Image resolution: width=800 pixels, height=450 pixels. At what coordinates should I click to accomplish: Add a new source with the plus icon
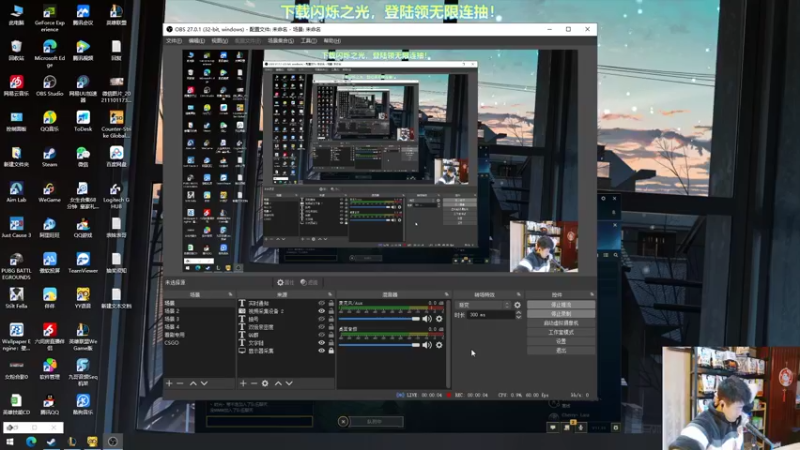point(243,383)
